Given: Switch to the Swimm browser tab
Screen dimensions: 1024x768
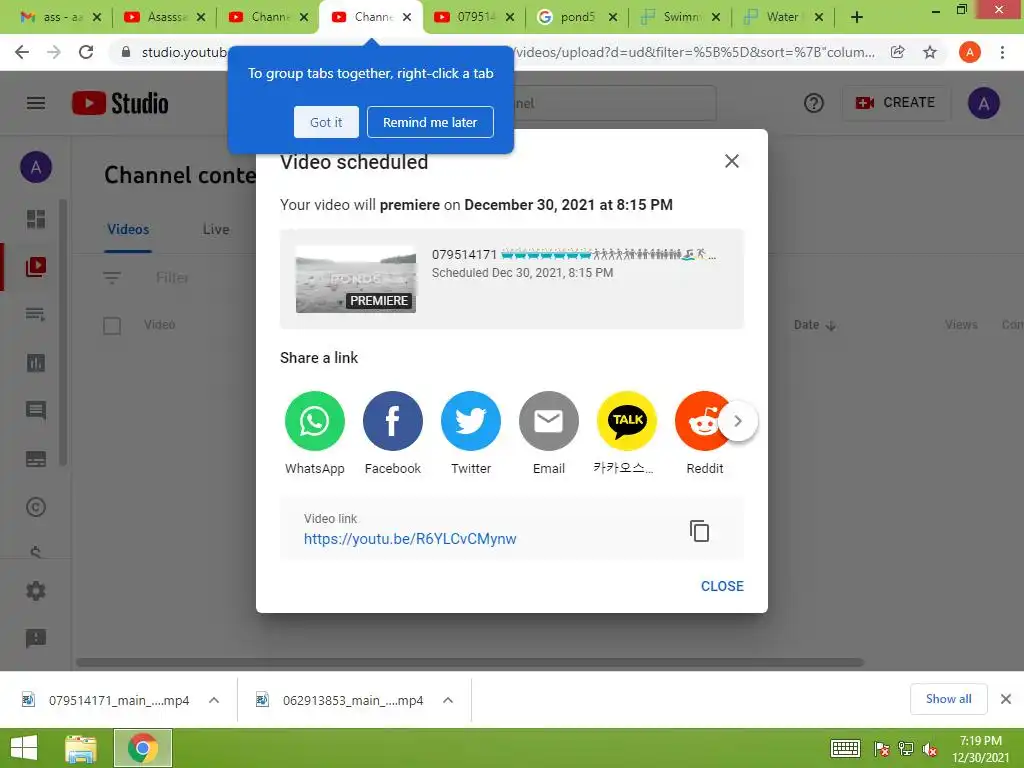Looking at the screenshot, I should pos(680,17).
